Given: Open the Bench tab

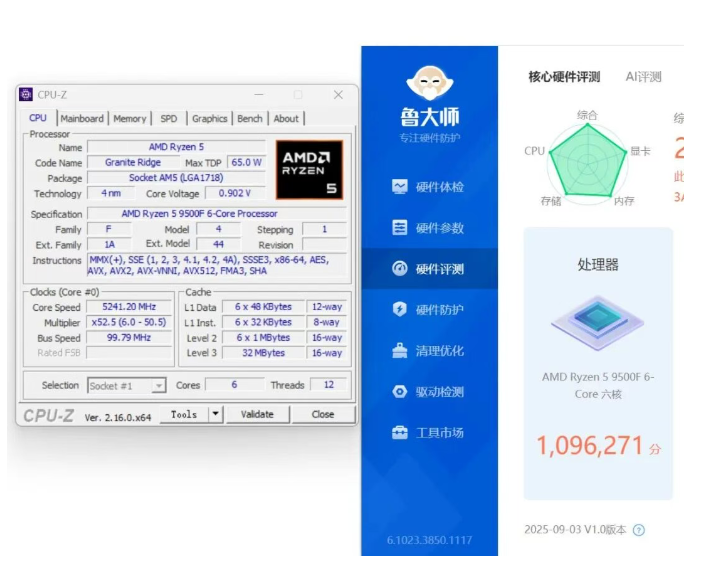Looking at the screenshot, I should [250, 119].
